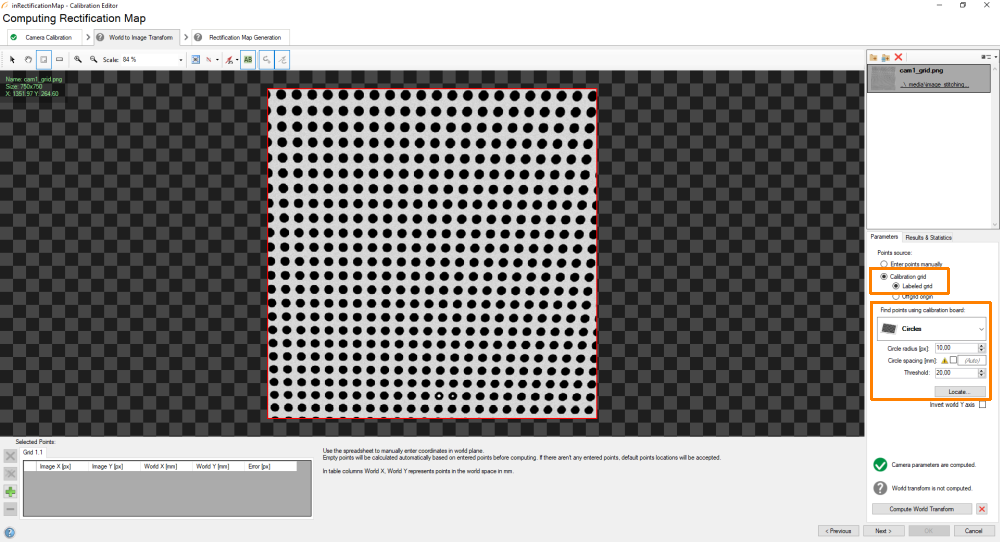This screenshot has width=1000, height=542.
Task: Open the Circles calibration board dropdown
Action: (x=931, y=328)
